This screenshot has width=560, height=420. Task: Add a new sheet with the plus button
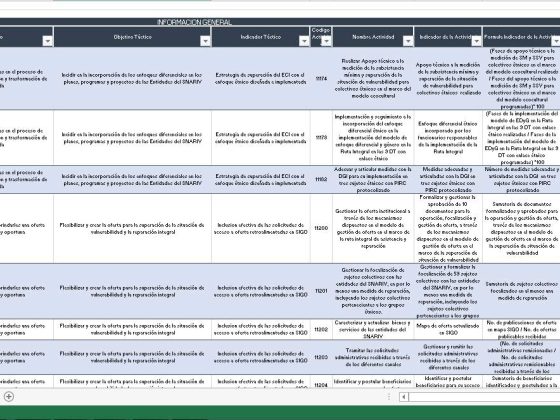9,396
